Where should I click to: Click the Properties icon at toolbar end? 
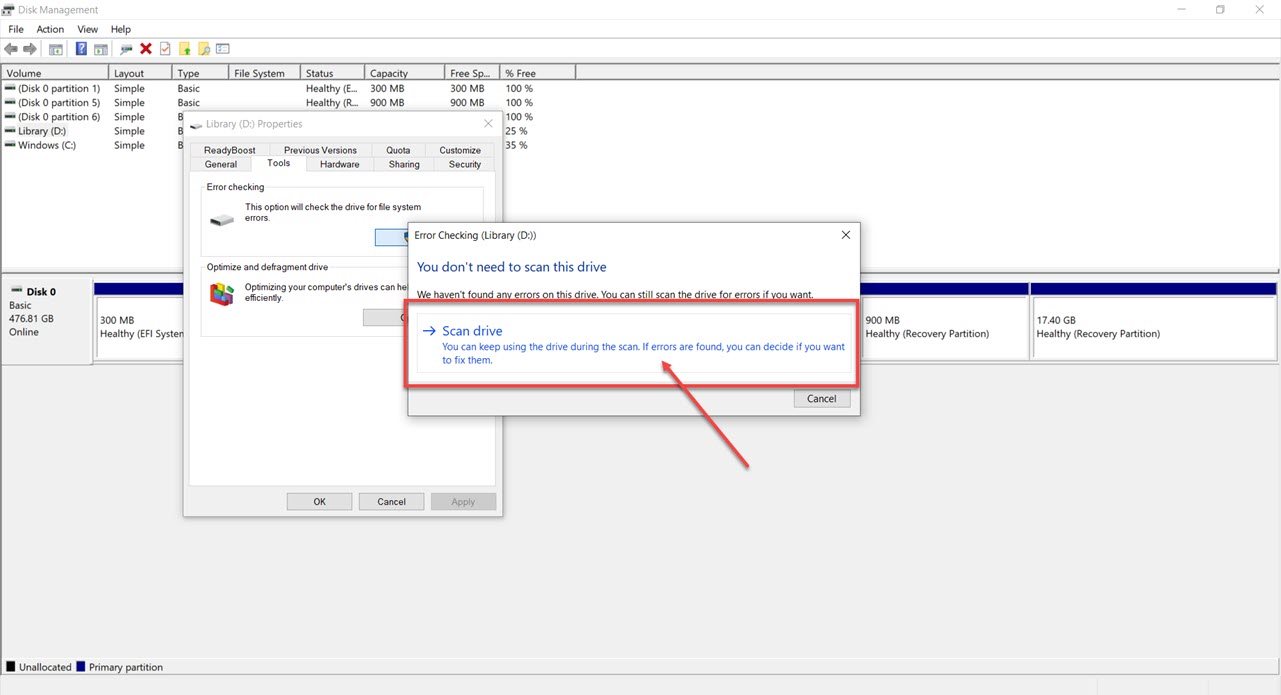pyautogui.click(x=222, y=48)
